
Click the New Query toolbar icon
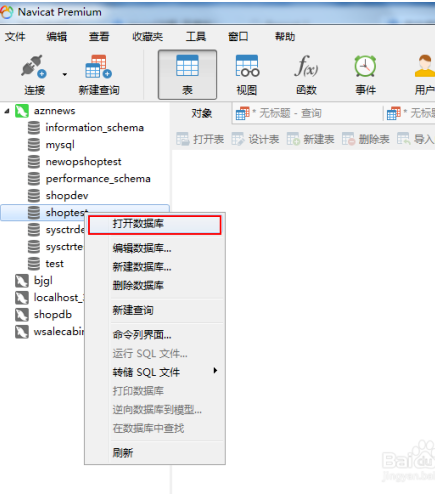98,66
